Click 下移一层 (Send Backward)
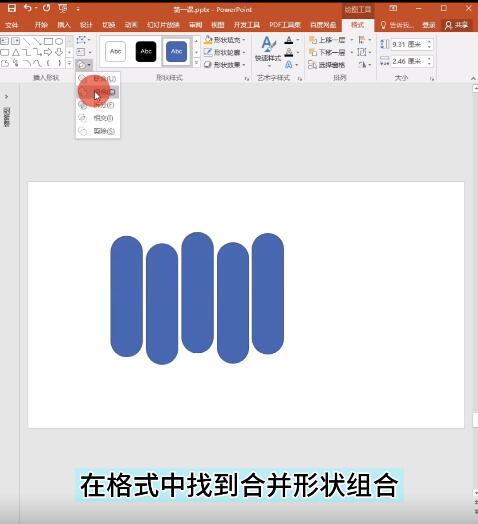 click(x=327, y=52)
